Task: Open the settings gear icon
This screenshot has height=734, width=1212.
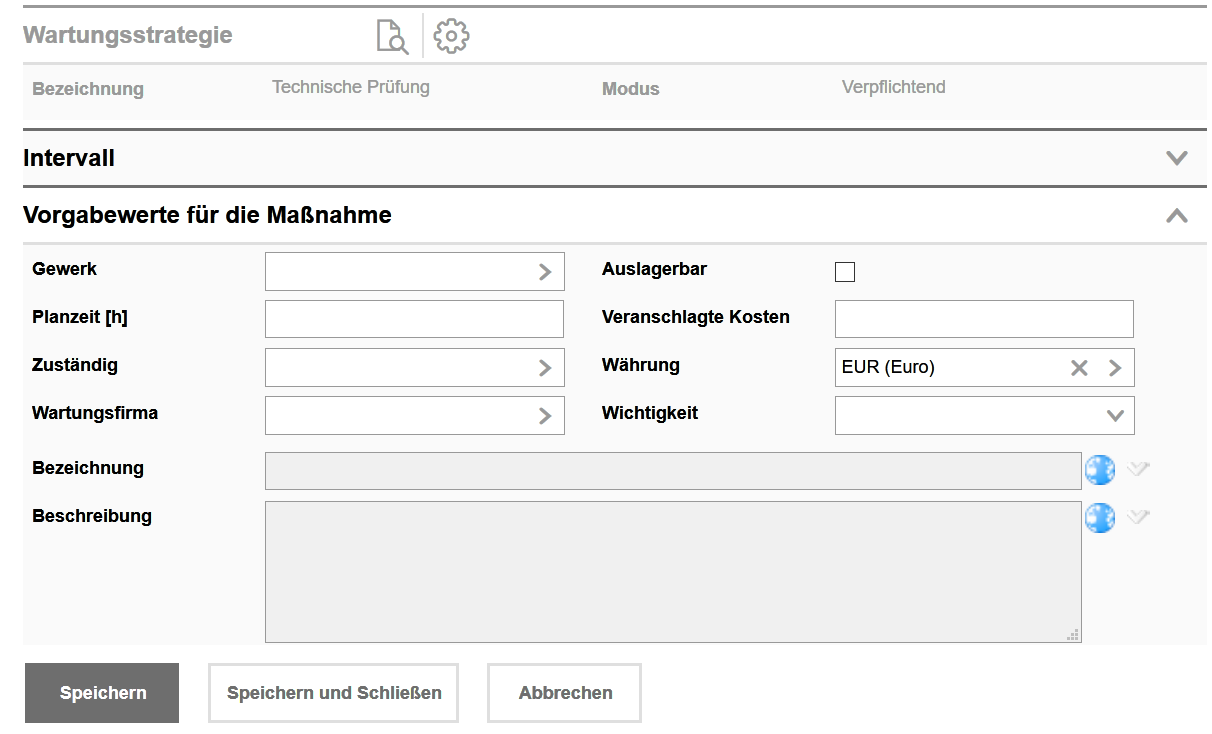Action: pyautogui.click(x=450, y=36)
